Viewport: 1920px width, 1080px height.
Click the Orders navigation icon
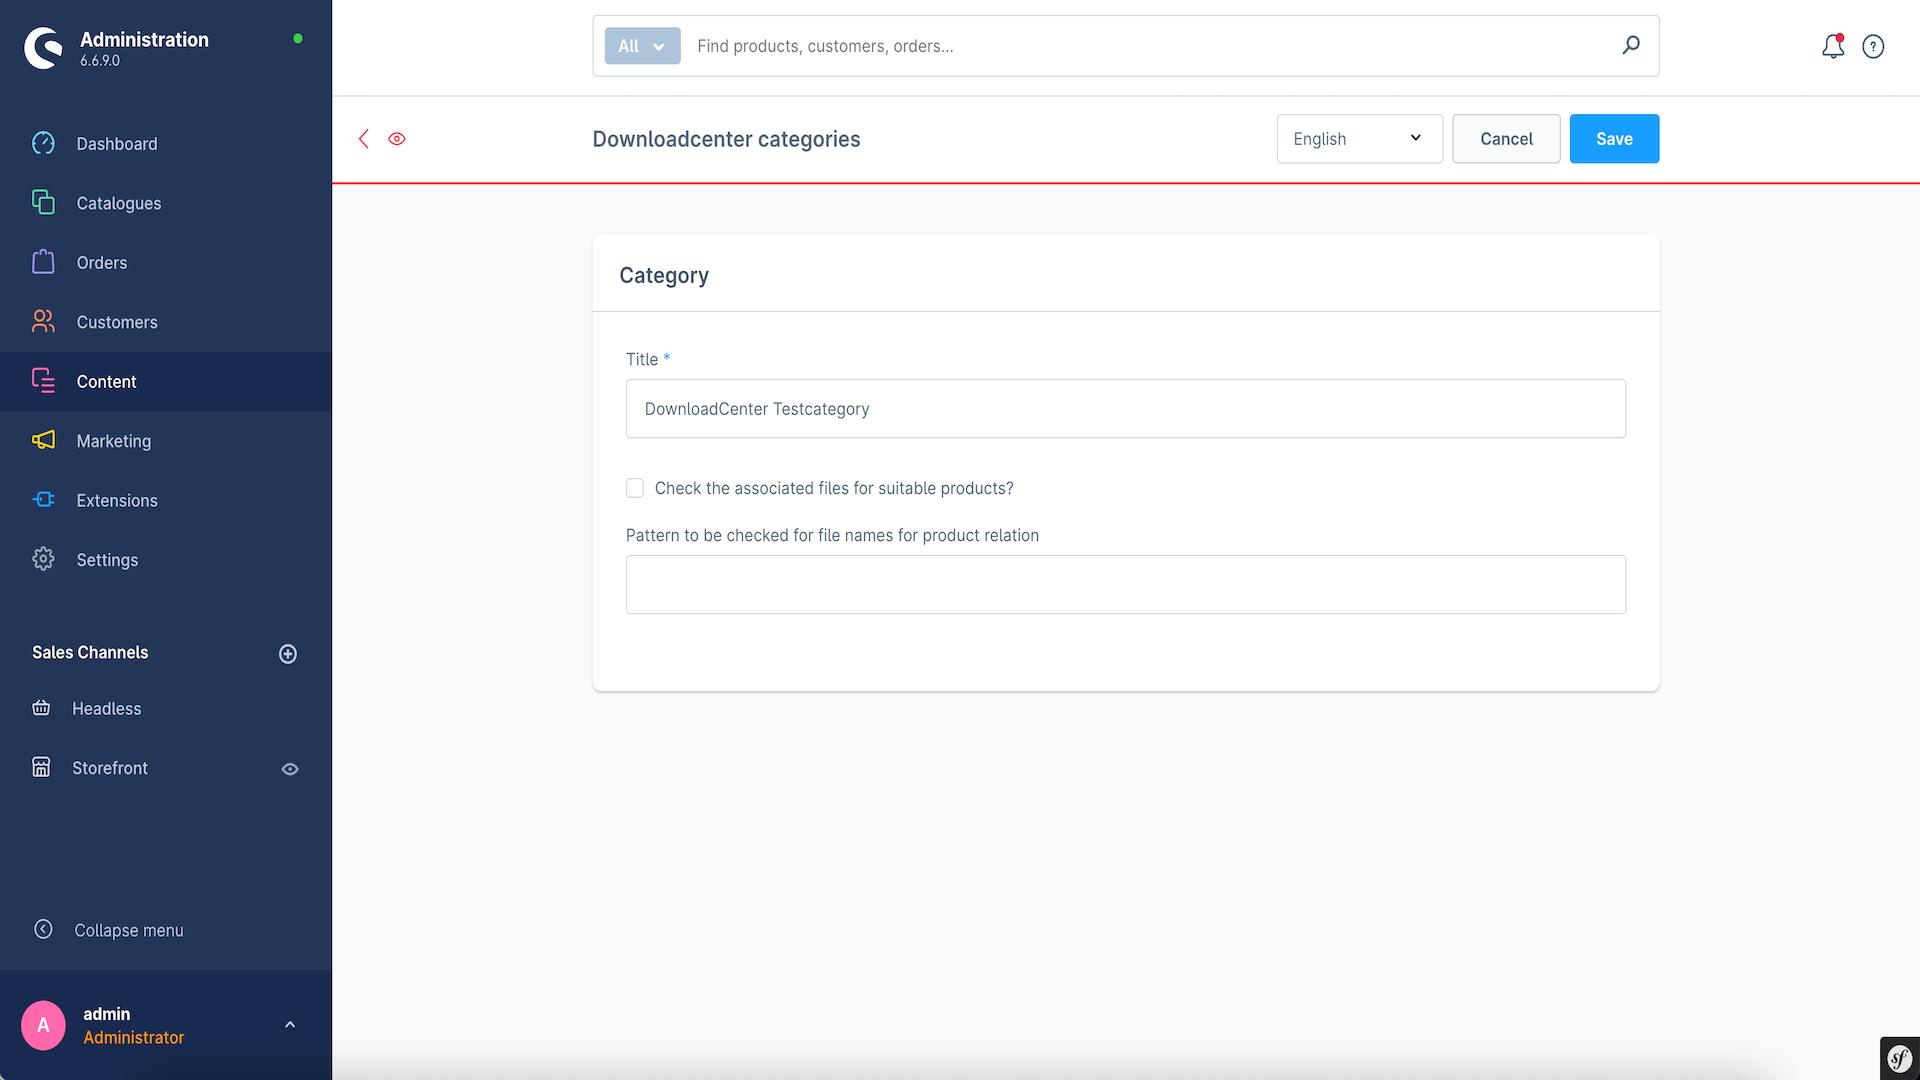pyautogui.click(x=44, y=262)
